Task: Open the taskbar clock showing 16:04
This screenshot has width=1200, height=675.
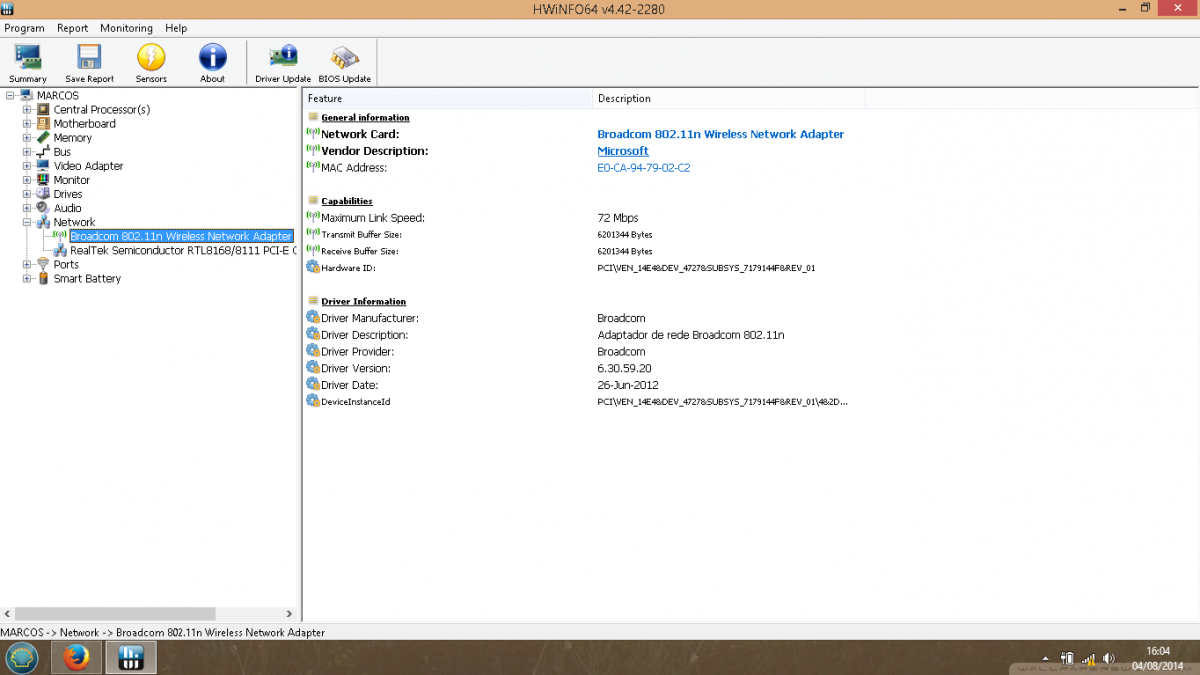Action: tap(1159, 658)
